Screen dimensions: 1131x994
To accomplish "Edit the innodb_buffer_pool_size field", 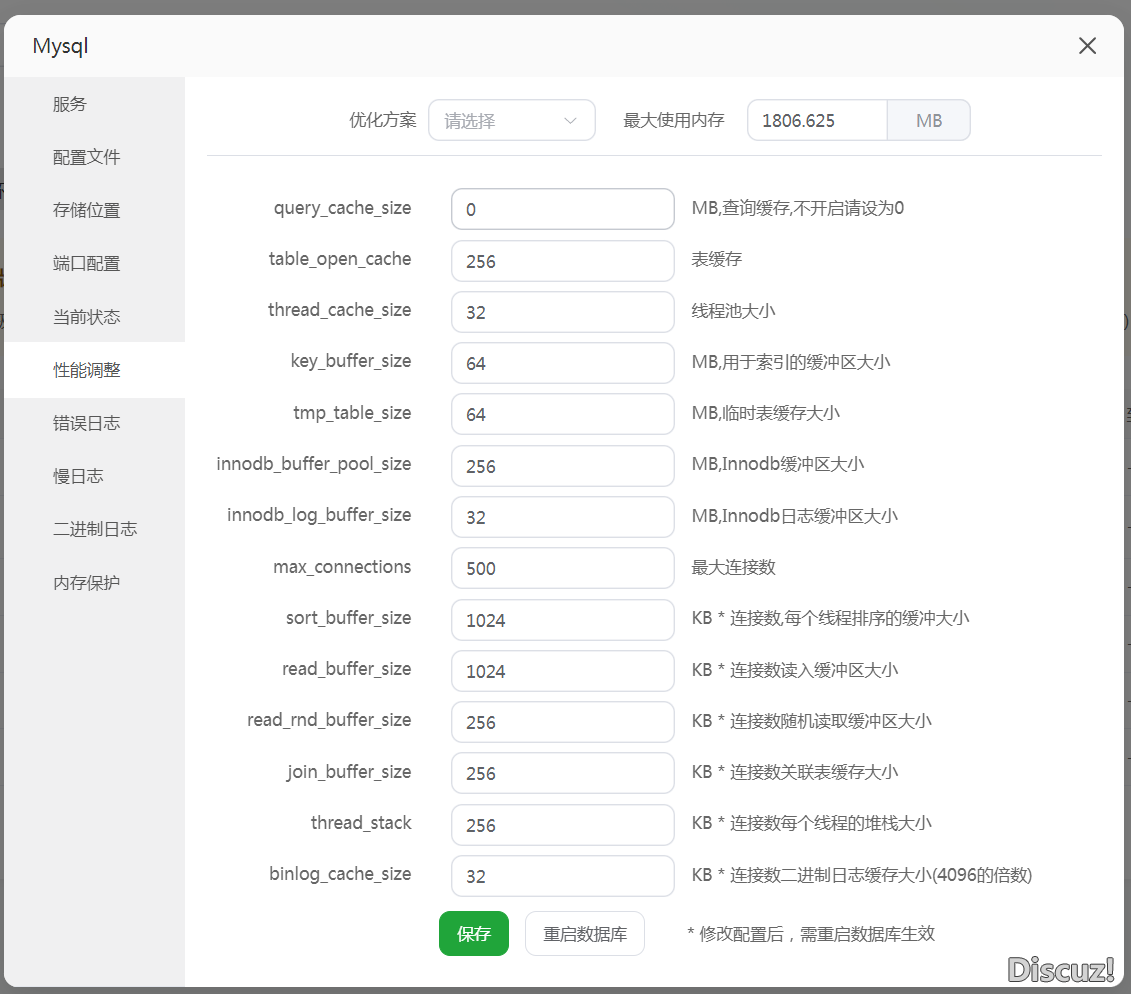I will click(562, 466).
